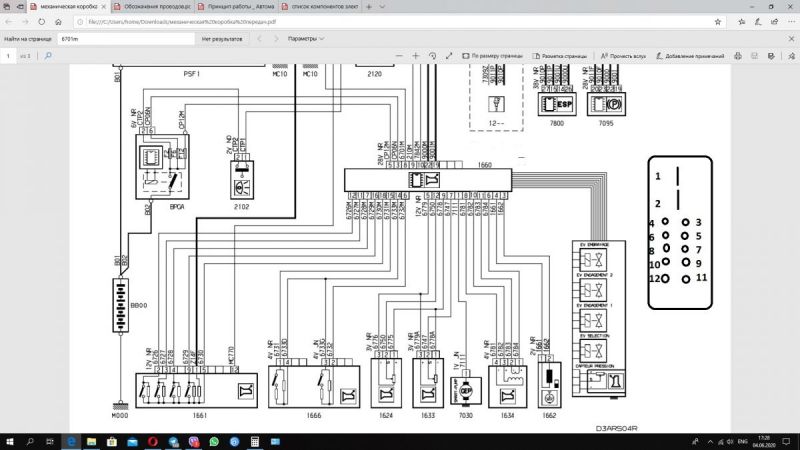Image resolution: width=800 pixels, height=450 pixels.
Task: Open the Разметка страницы layout option
Action: click(560, 56)
